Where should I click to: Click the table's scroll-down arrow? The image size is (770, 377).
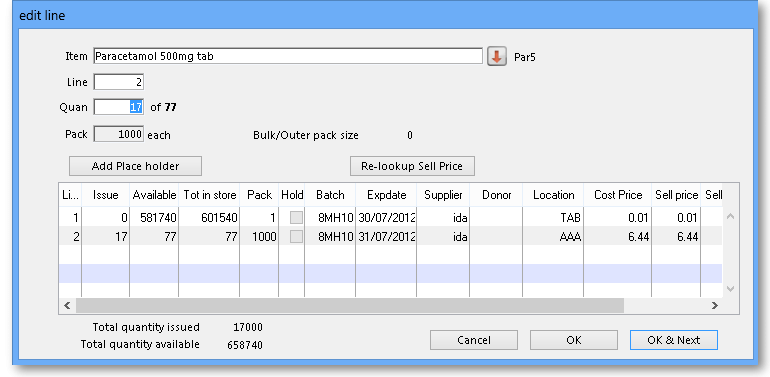pyautogui.click(x=730, y=289)
